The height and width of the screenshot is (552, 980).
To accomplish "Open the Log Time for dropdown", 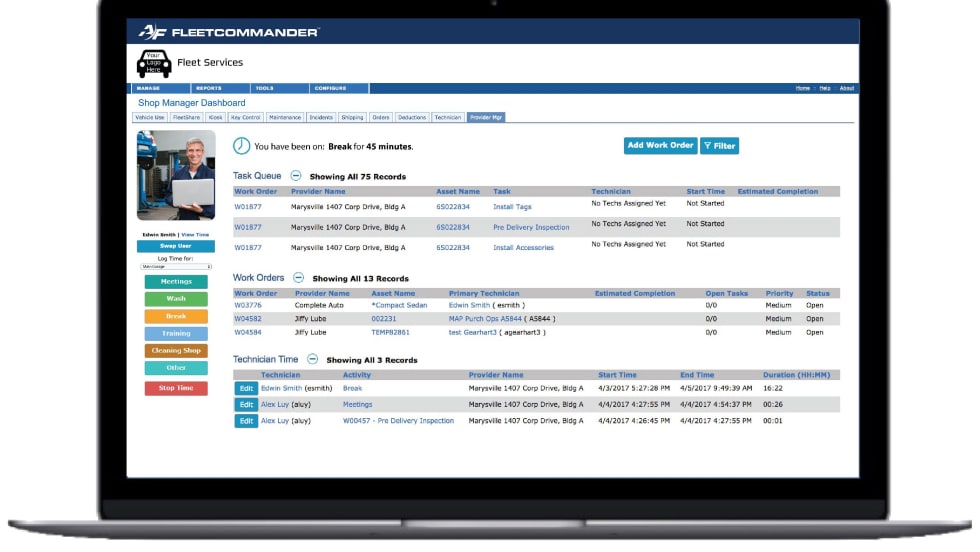I will click(176, 267).
